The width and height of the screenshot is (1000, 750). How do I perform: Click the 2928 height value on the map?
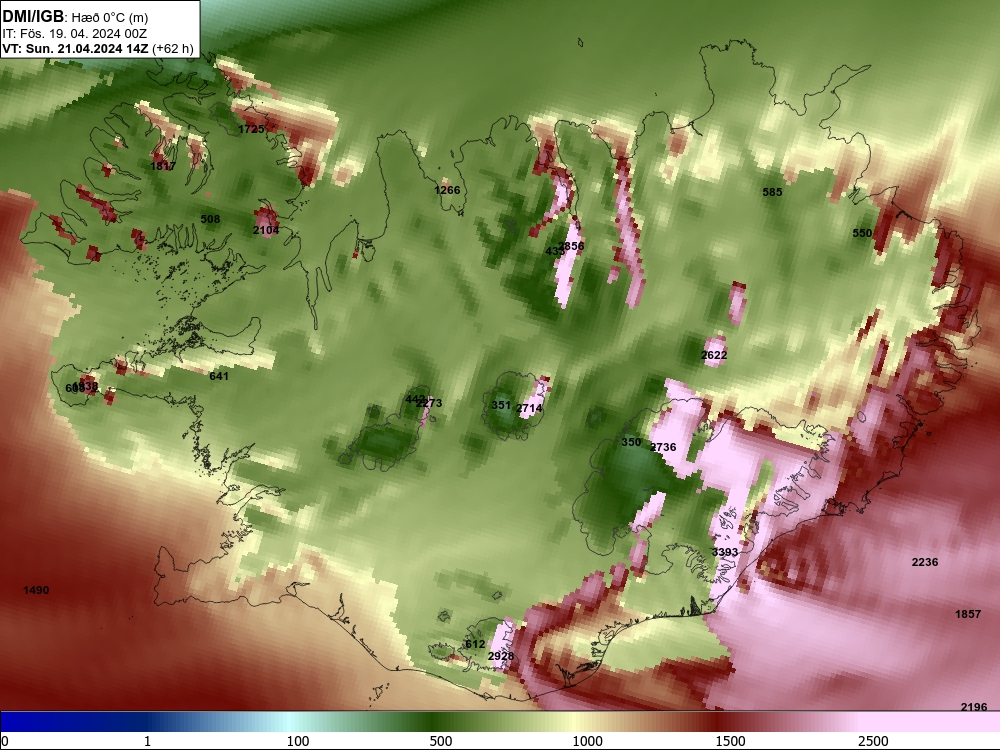501,656
